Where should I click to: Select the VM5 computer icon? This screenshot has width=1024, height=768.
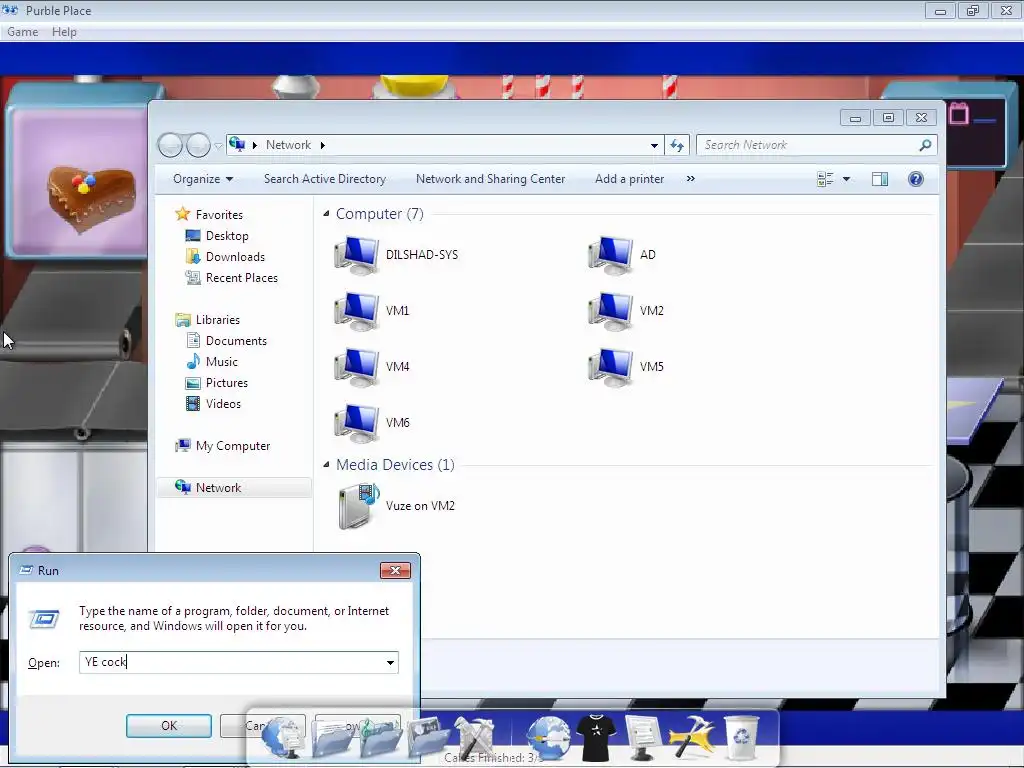point(611,367)
